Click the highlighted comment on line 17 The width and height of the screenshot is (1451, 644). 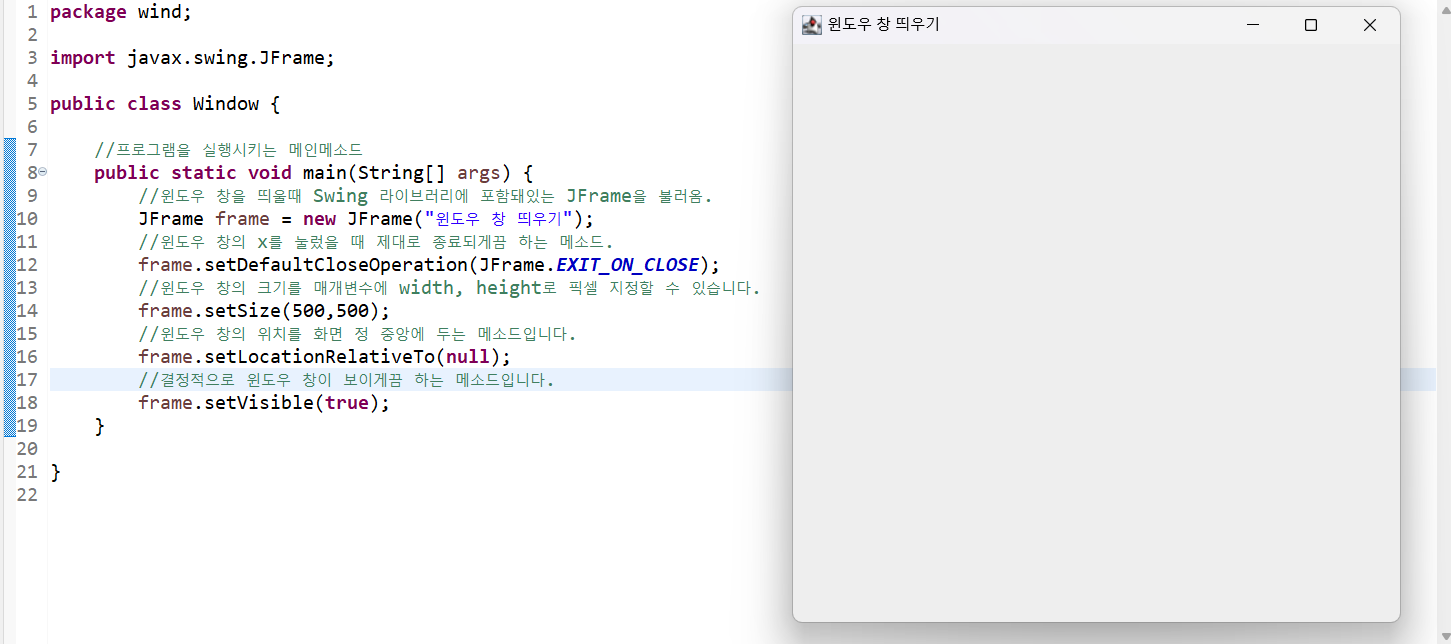pyautogui.click(x=346, y=380)
